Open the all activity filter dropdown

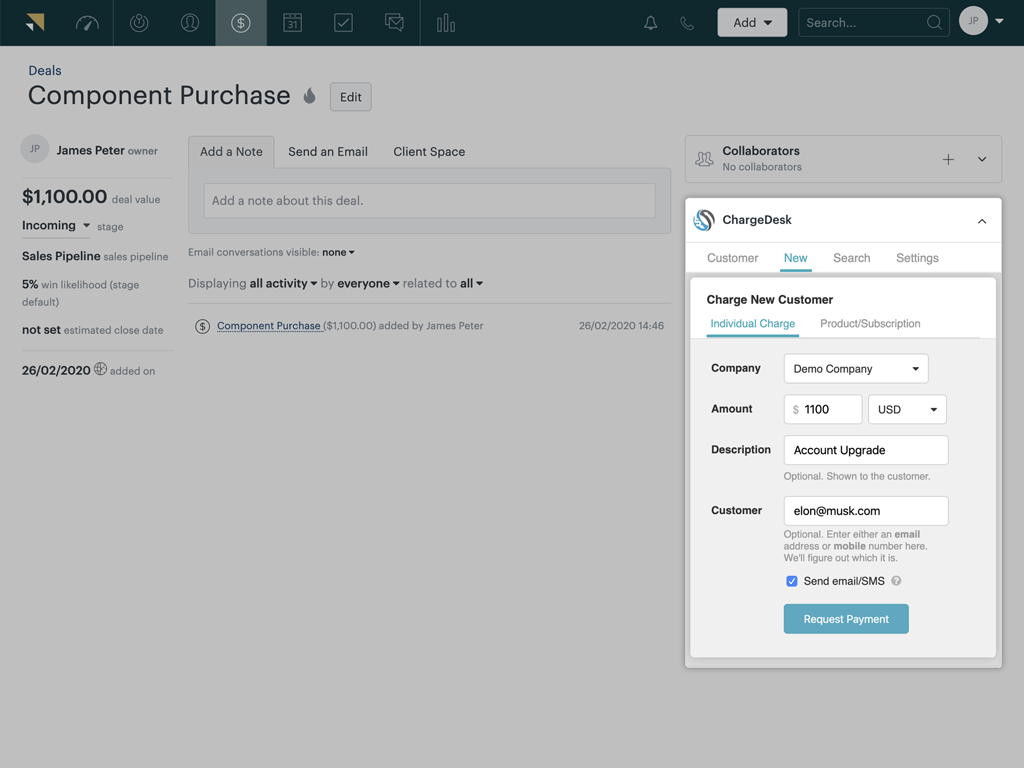(x=283, y=283)
